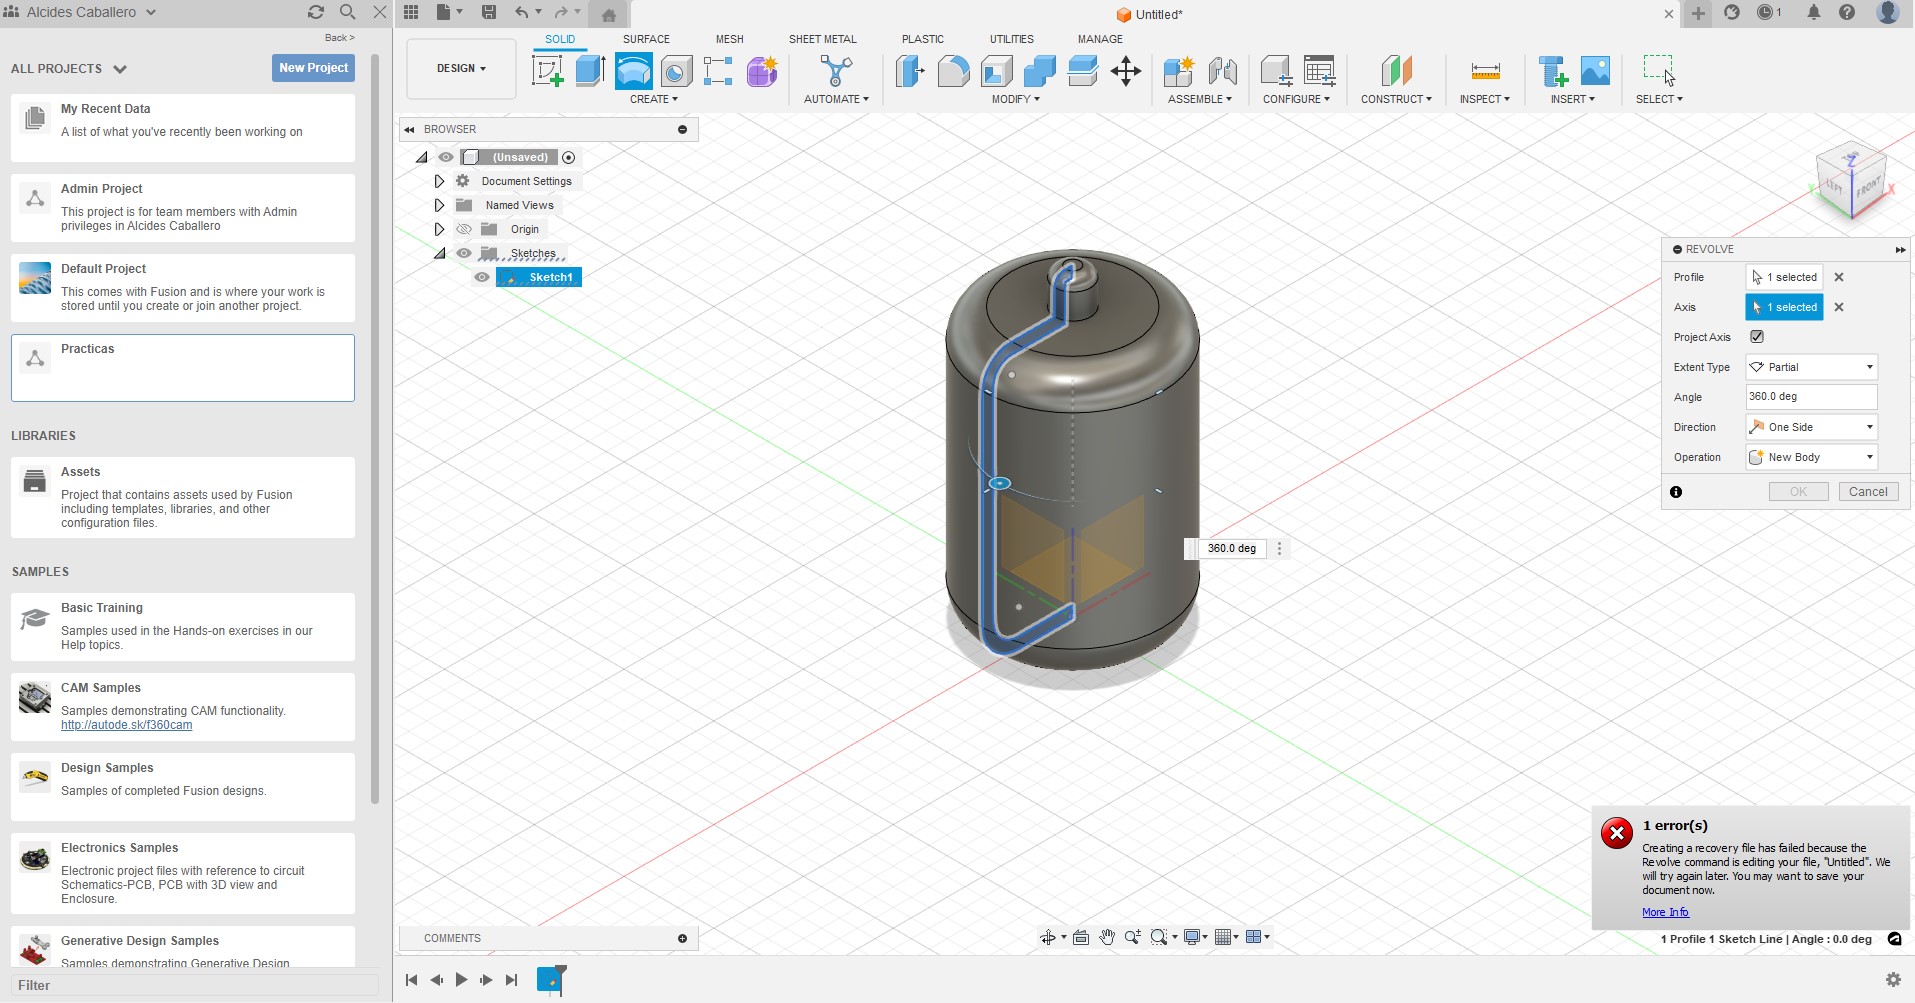The width and height of the screenshot is (1915, 1003).
Task: Switch to the Manage tab
Action: pyautogui.click(x=1100, y=39)
